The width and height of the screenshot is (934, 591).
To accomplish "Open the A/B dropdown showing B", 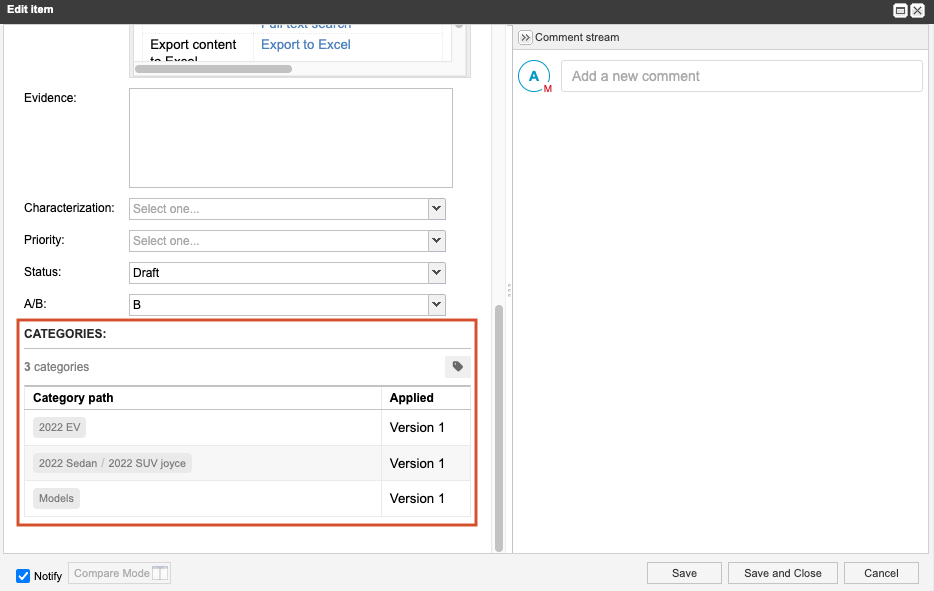I will [437, 304].
